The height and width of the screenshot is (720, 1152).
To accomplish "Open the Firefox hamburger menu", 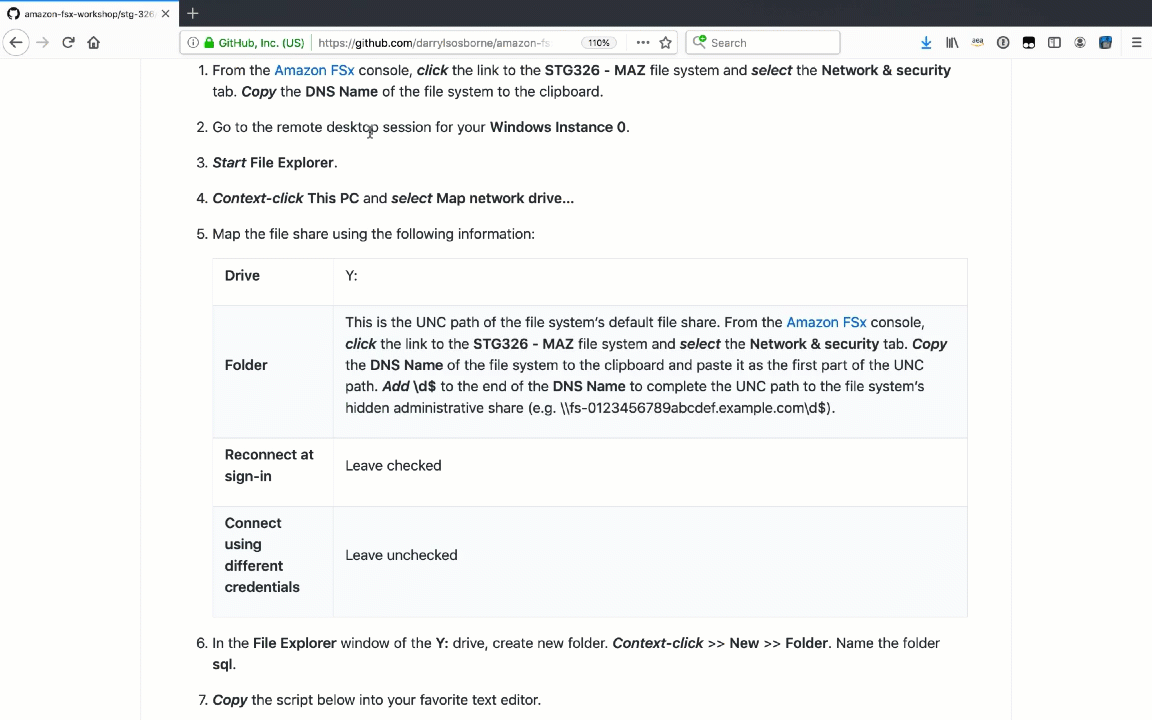I will (1137, 43).
